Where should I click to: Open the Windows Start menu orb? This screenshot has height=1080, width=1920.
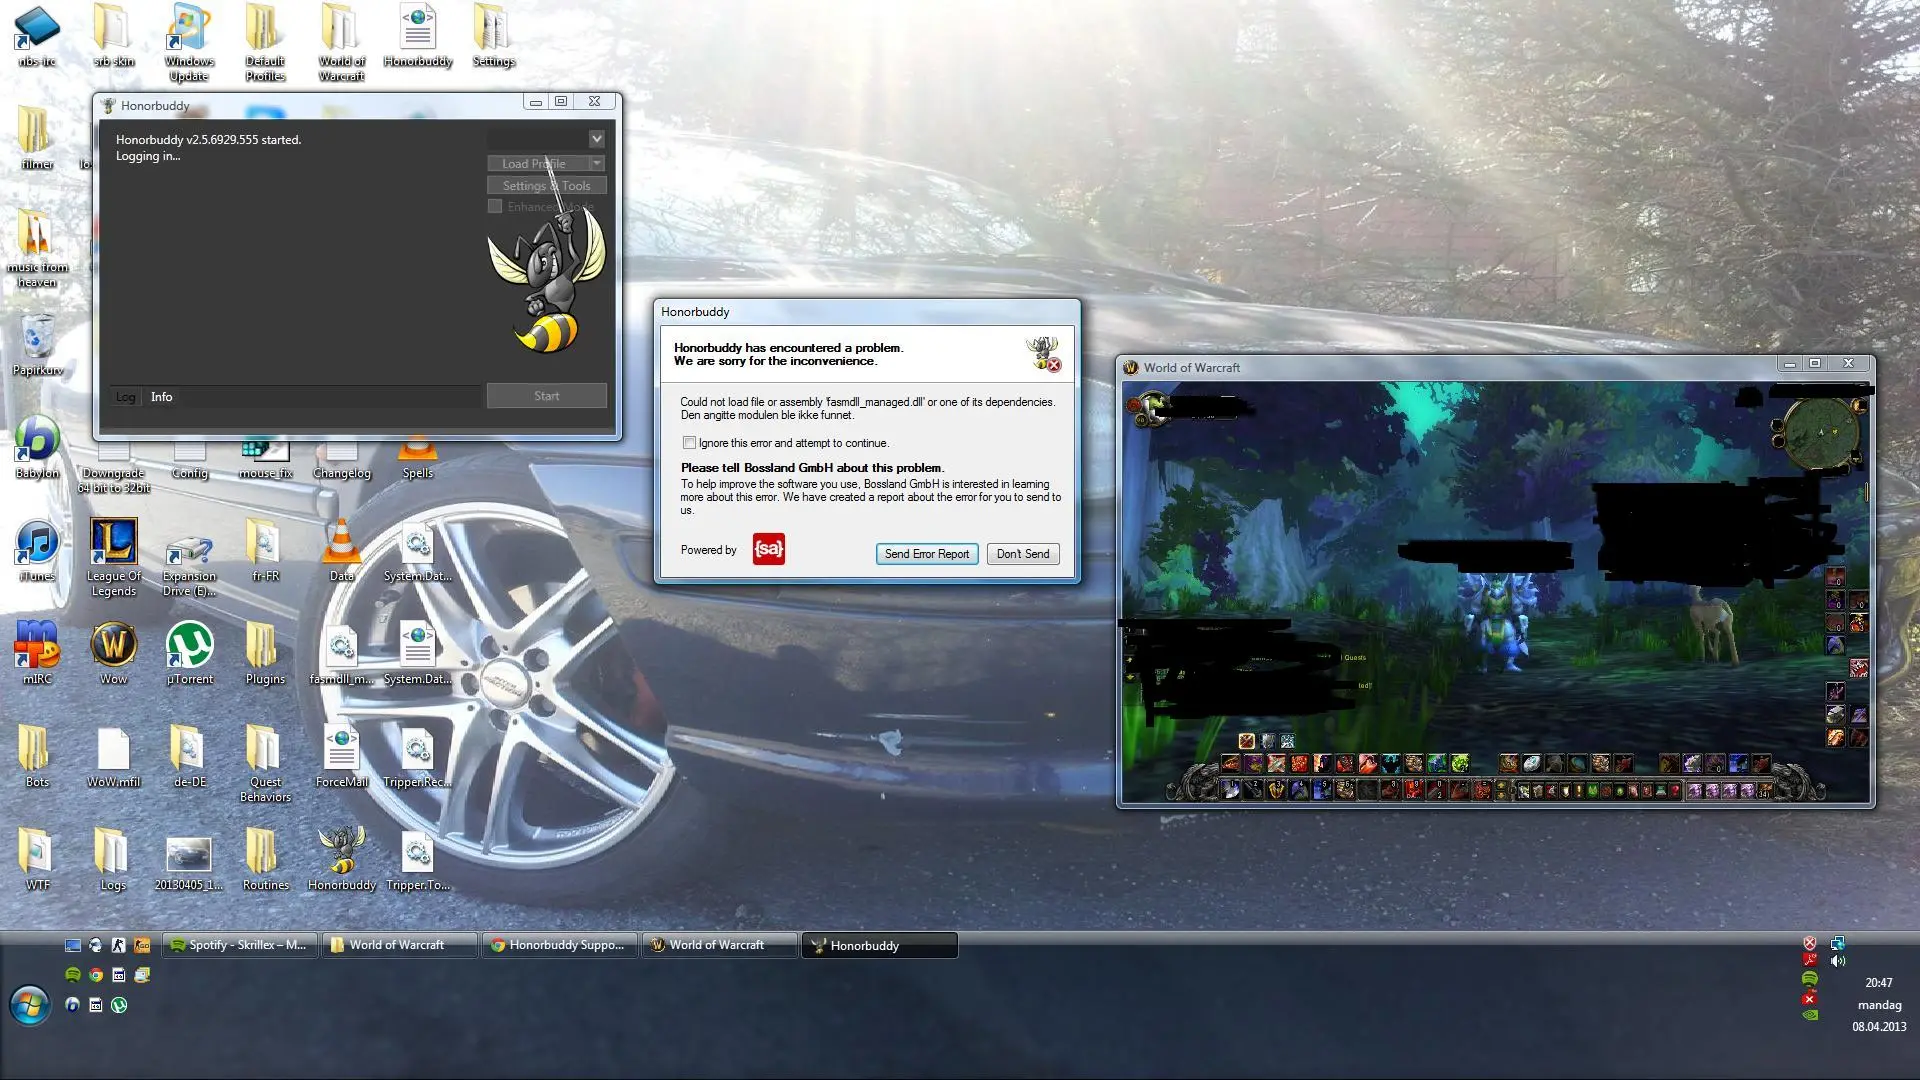30,1005
